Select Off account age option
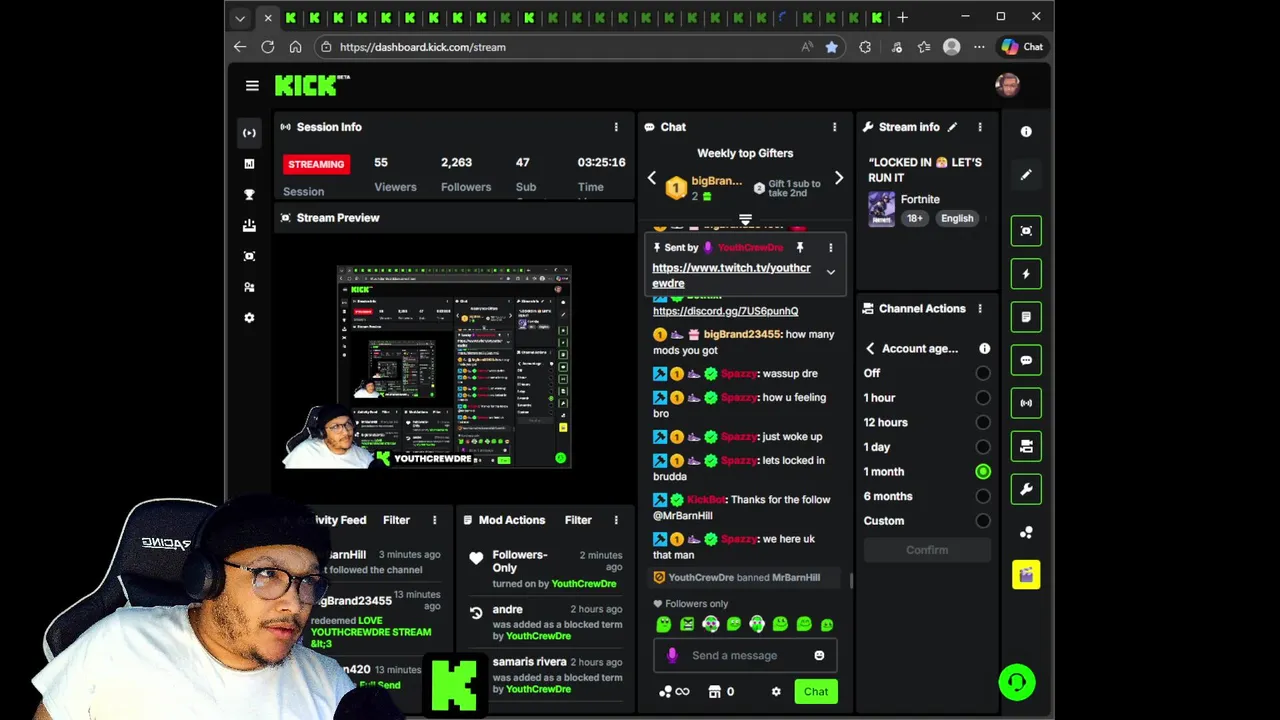The height and width of the screenshot is (720, 1280). pos(983,373)
